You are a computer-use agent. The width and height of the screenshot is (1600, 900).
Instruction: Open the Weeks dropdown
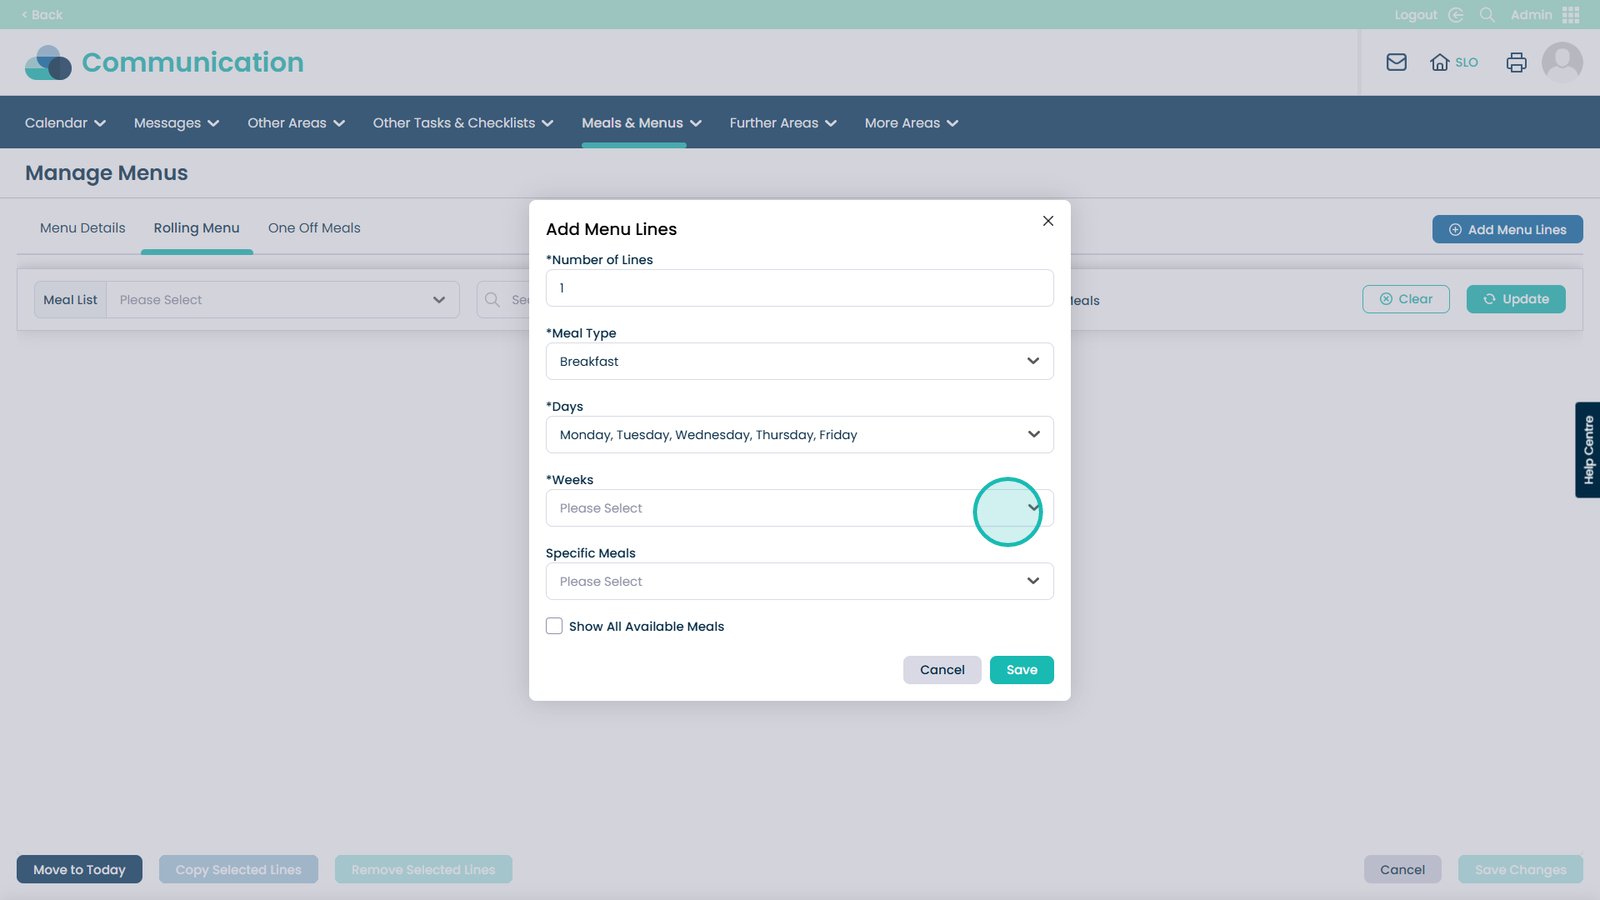pos(799,508)
